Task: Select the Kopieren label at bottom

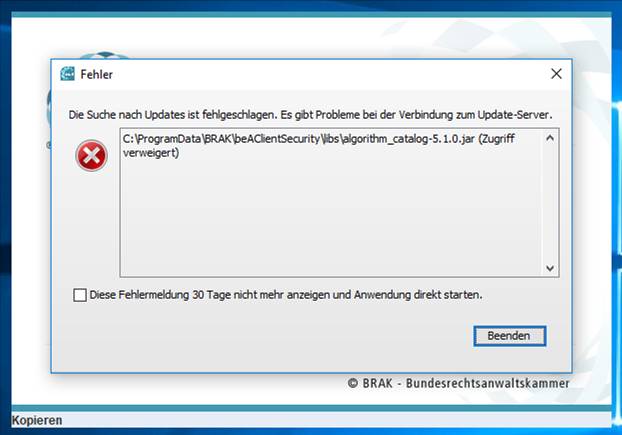Action: tap(37, 420)
